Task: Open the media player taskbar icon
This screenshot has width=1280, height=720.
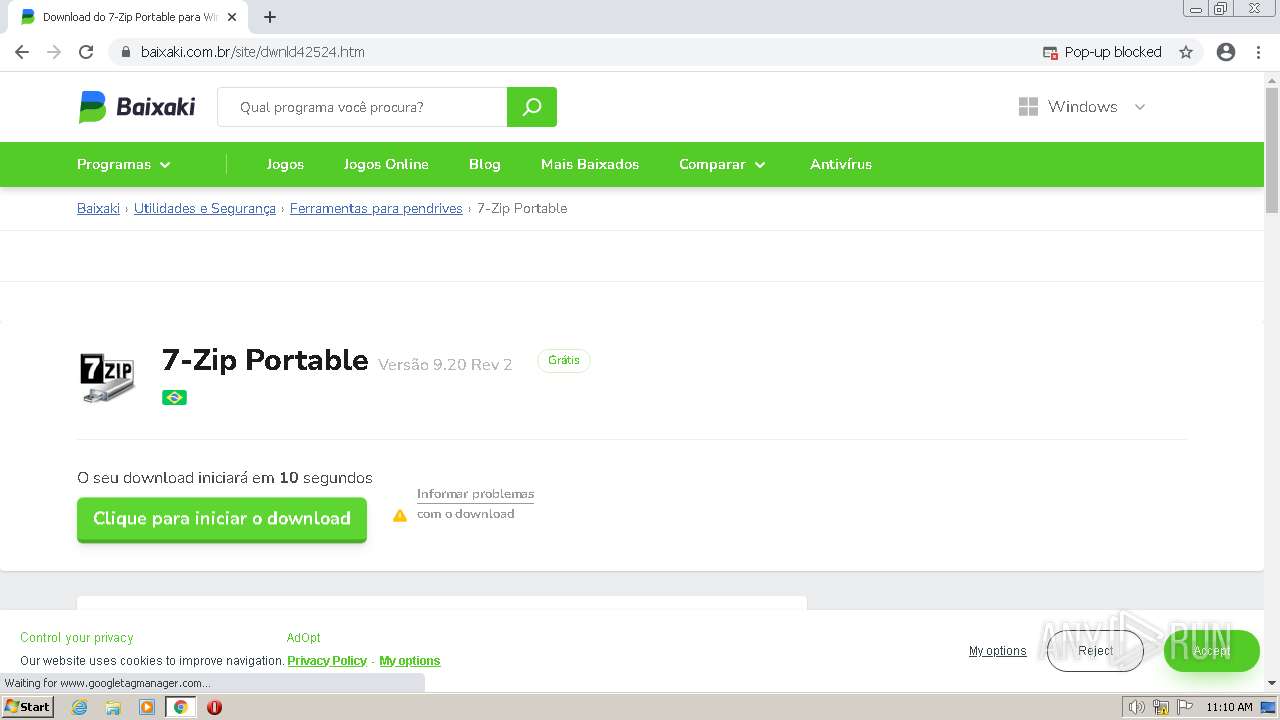Action: pyautogui.click(x=147, y=707)
